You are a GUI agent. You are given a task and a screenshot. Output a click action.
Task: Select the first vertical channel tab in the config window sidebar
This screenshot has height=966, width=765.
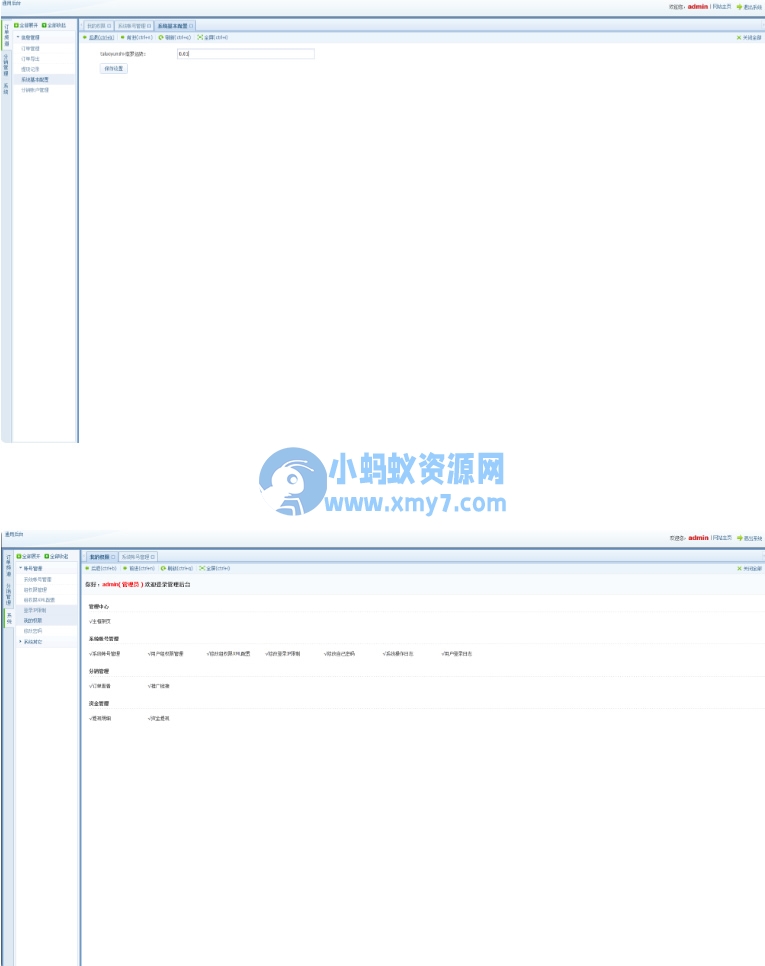tap(7, 35)
